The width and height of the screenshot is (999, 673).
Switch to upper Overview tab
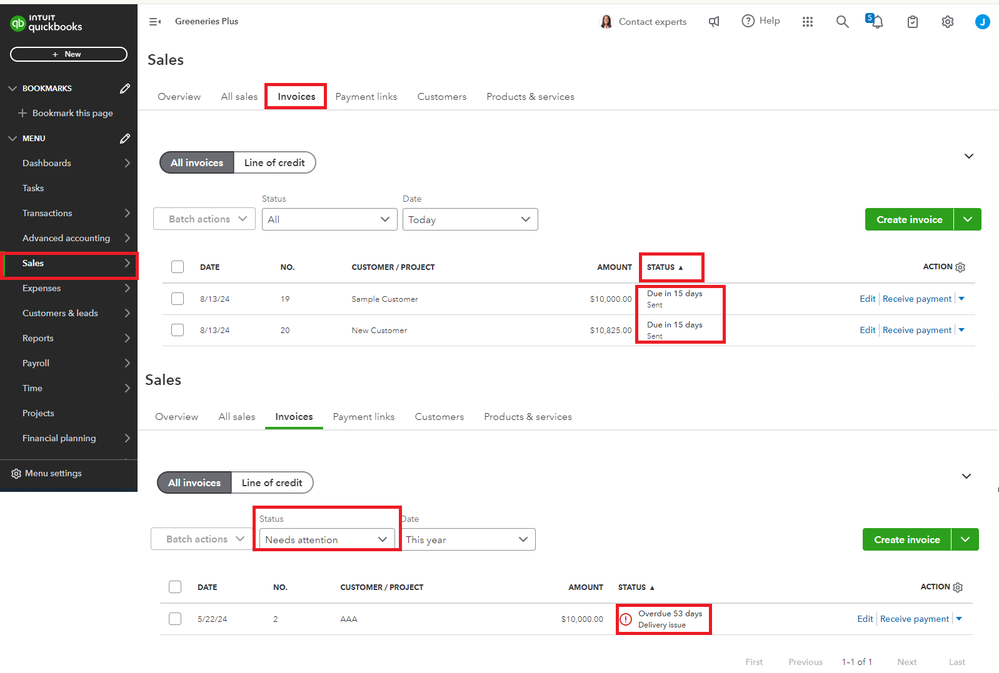click(x=179, y=96)
